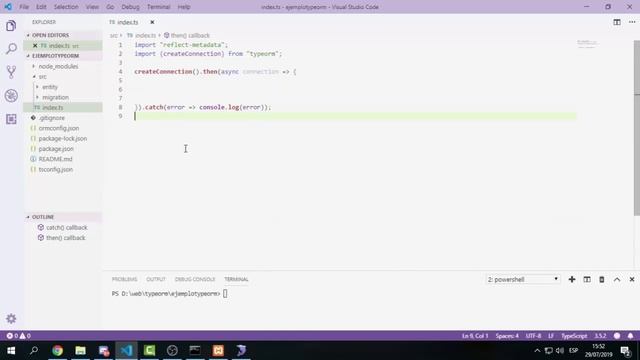Viewport: 640px width, 360px height.
Task: Select the Terminal panel tab
Action: pyautogui.click(x=236, y=280)
